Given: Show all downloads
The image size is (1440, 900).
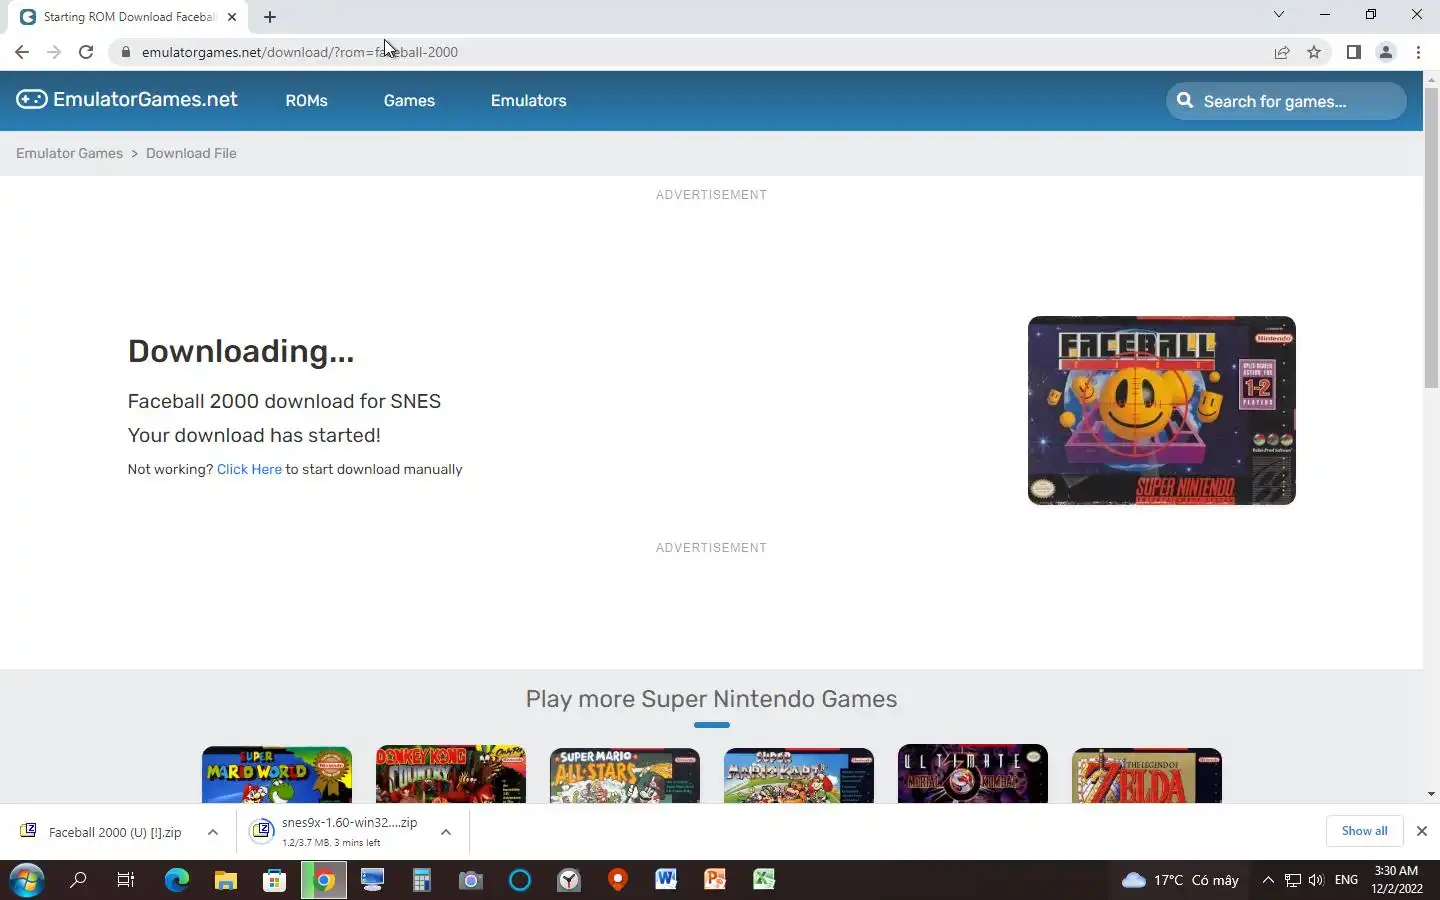Looking at the screenshot, I should pos(1364,831).
